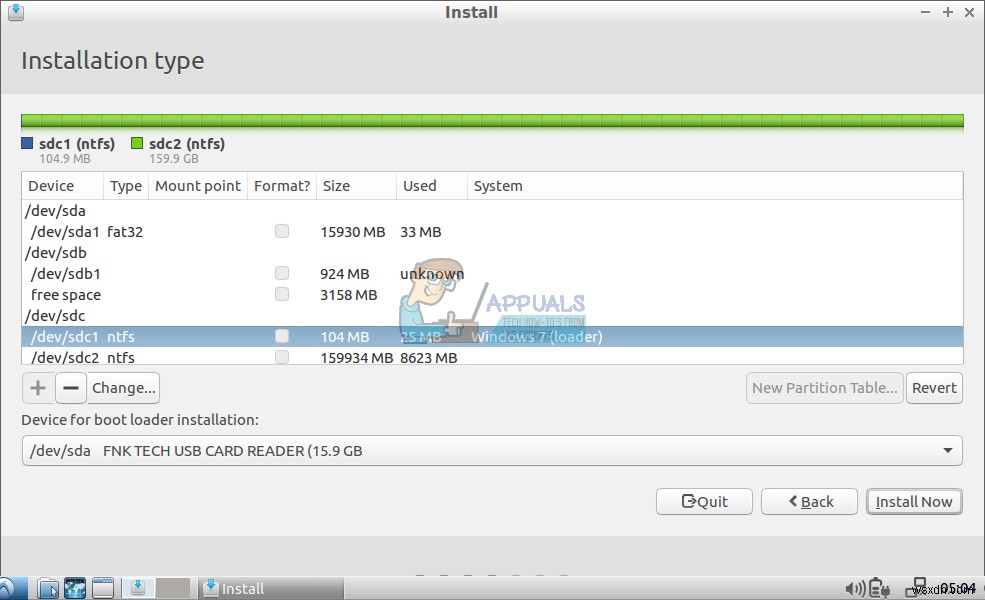Click the network icon in the system tray

tap(918, 587)
